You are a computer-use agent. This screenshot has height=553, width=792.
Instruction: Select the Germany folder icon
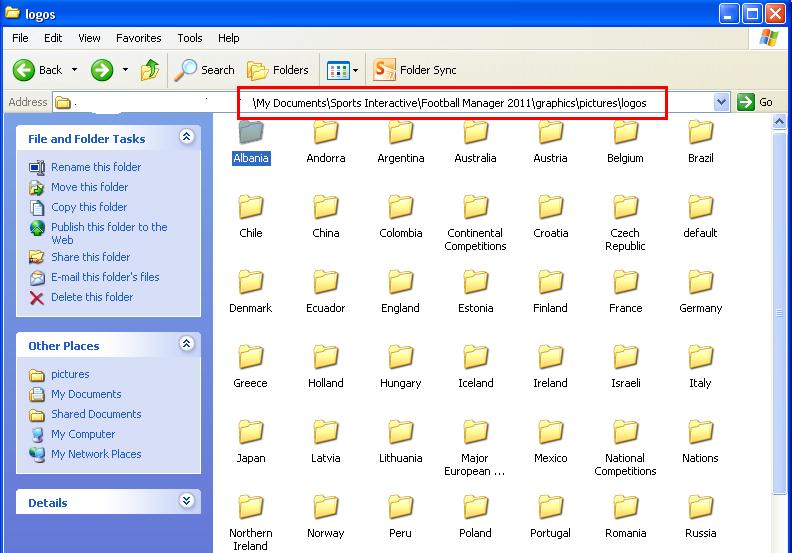[701, 282]
